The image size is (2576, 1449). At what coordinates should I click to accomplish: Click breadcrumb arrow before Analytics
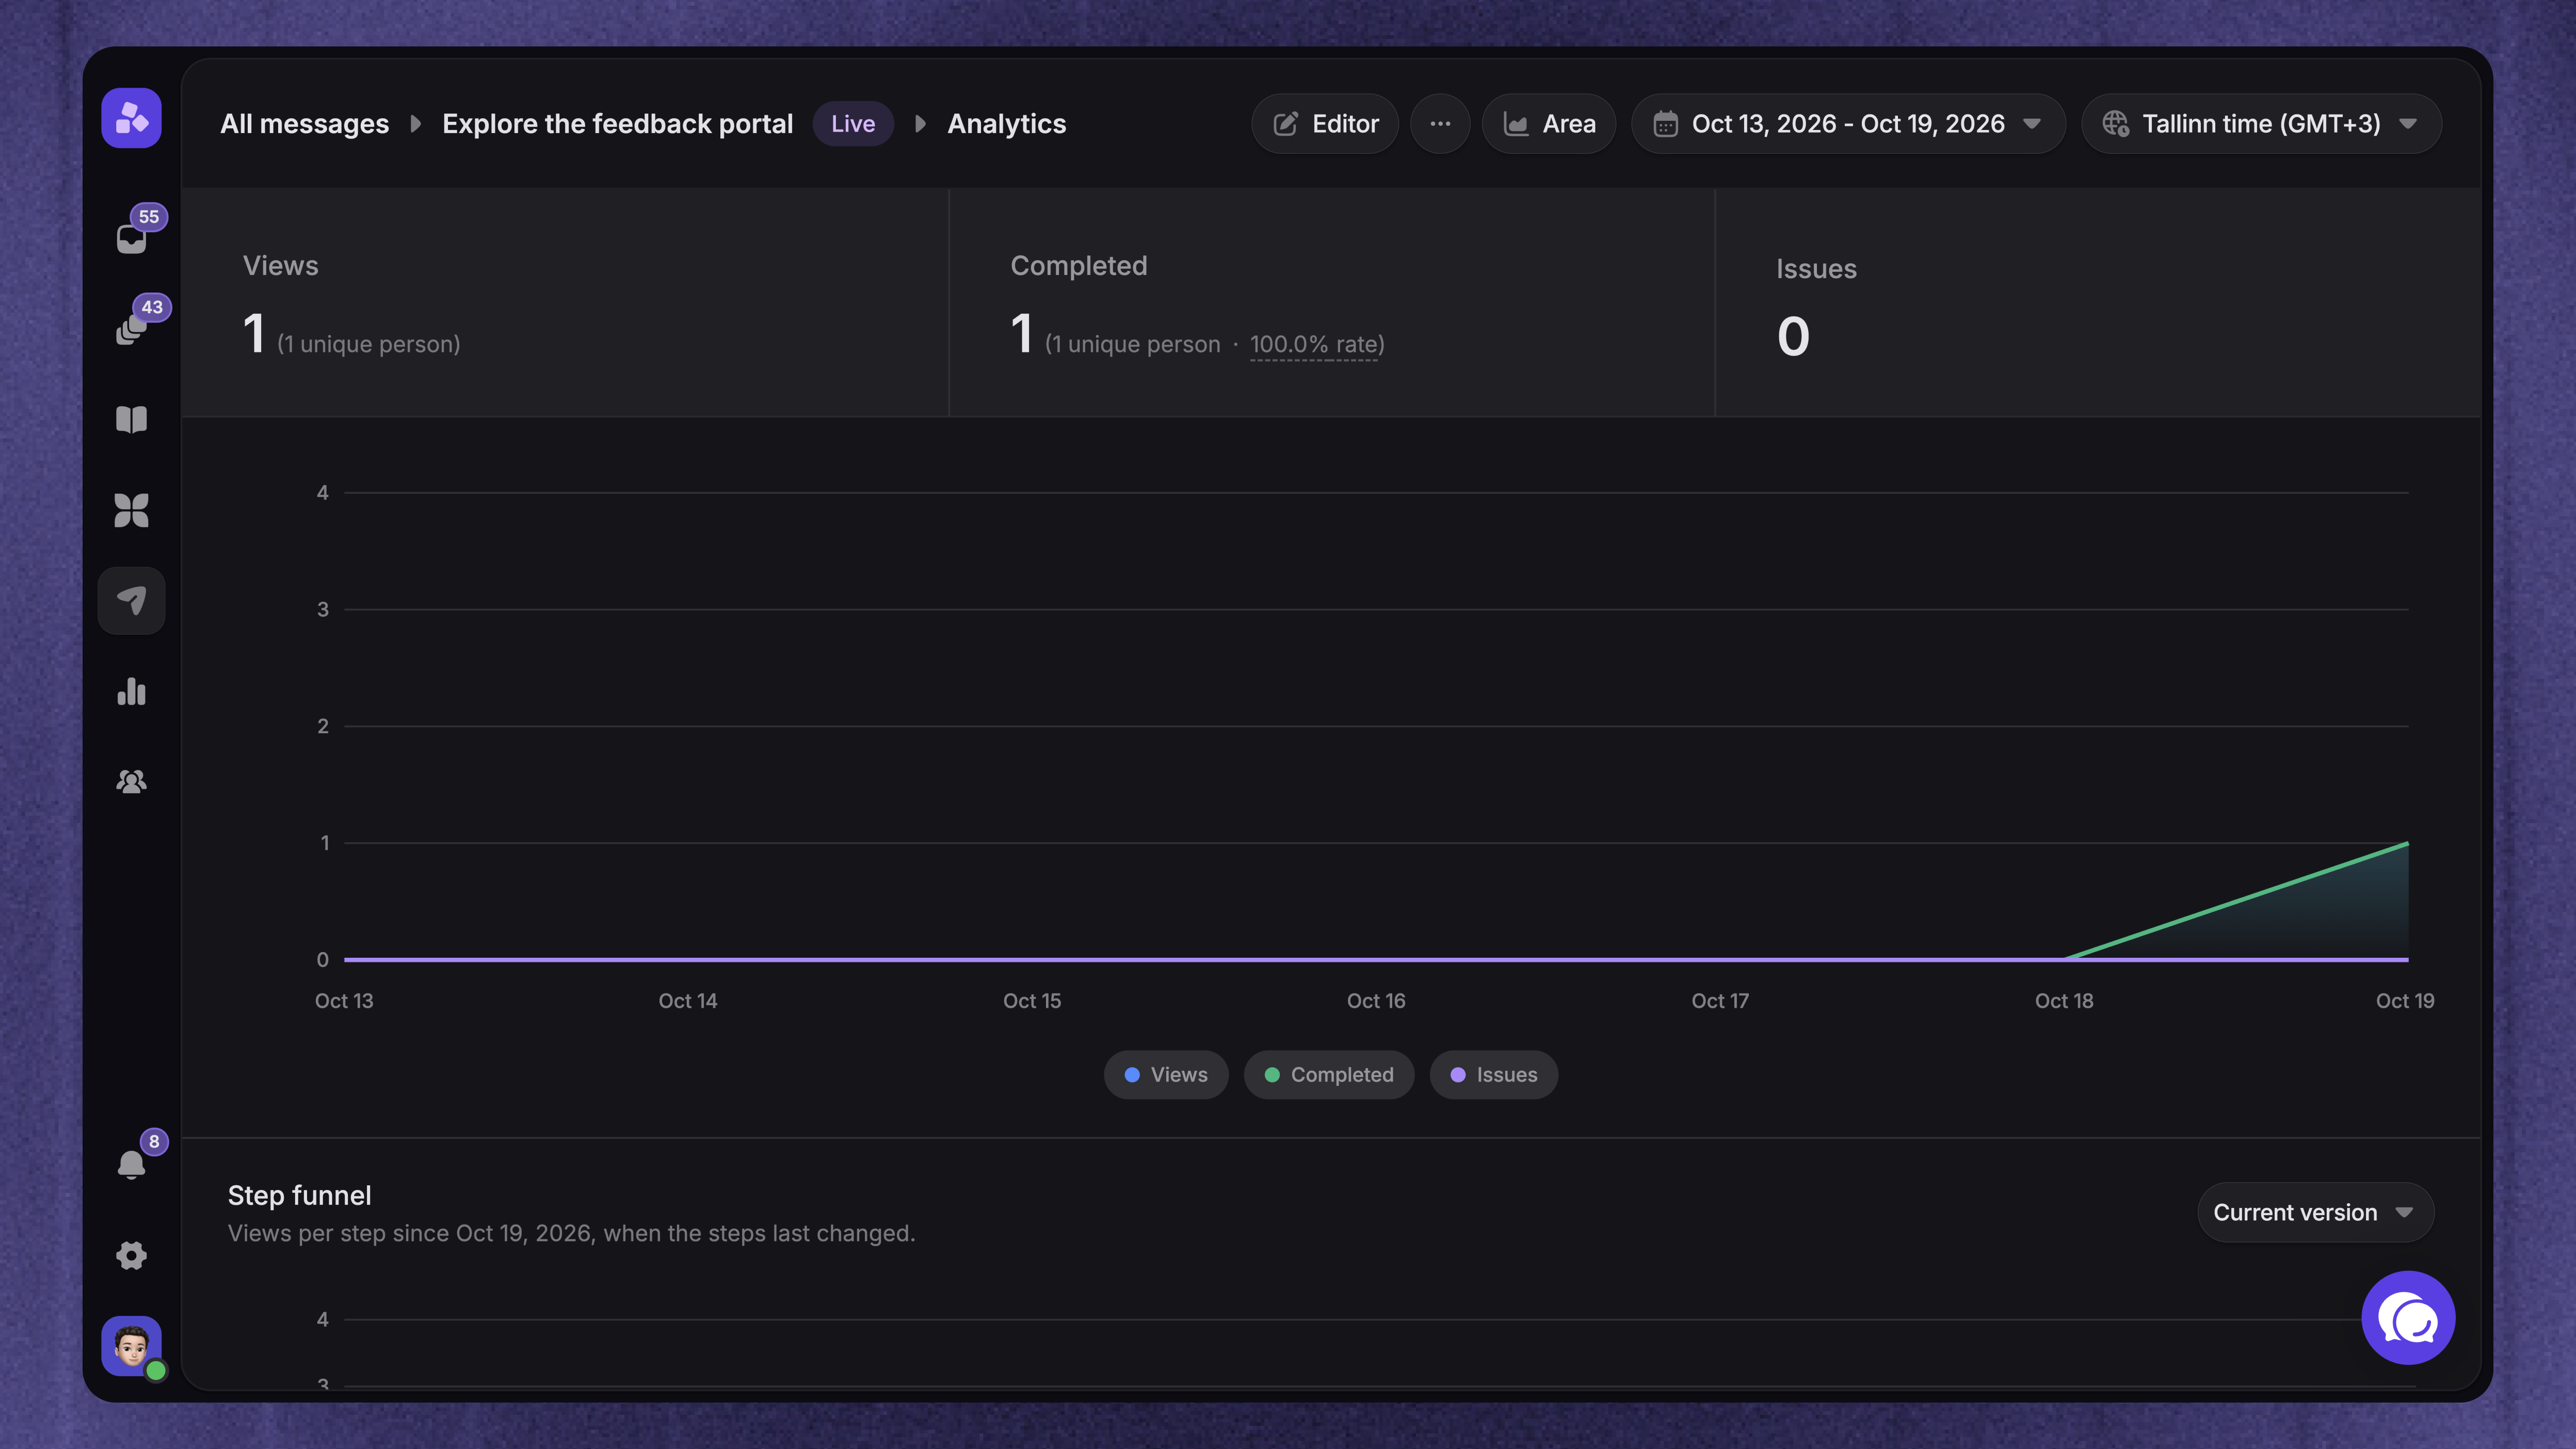click(x=921, y=124)
